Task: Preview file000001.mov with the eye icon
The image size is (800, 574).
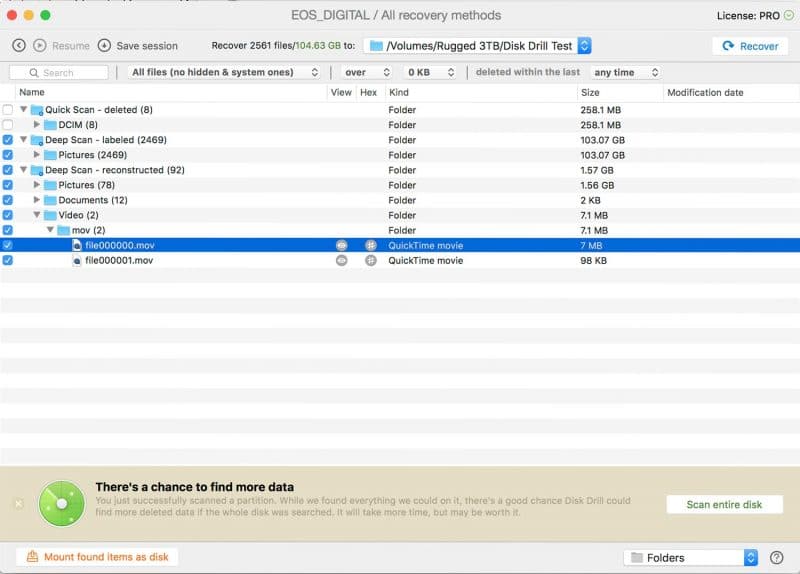Action: click(341, 260)
